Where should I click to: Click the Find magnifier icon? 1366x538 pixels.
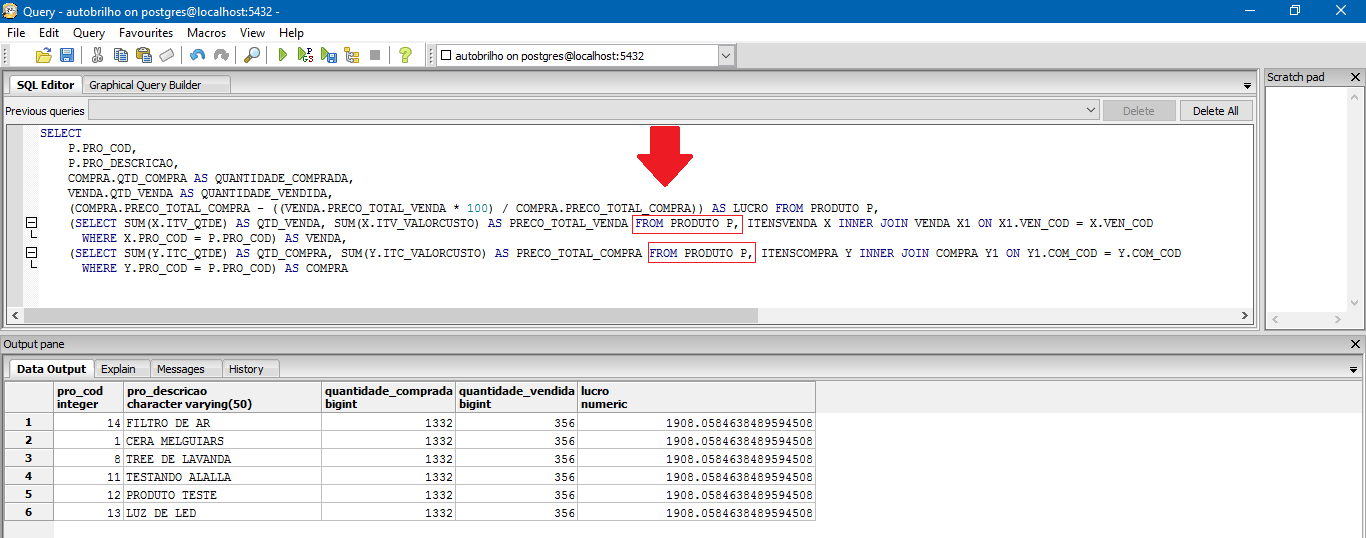tap(252, 56)
